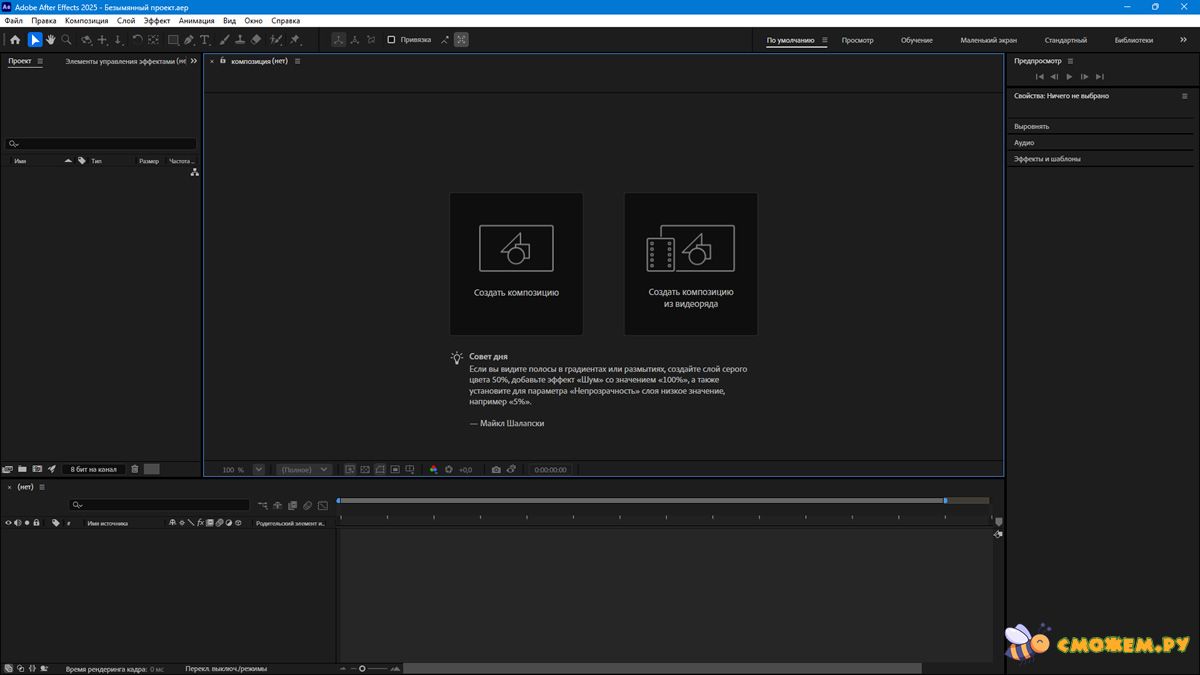Switch to the Обучение workspace tab

(916, 40)
